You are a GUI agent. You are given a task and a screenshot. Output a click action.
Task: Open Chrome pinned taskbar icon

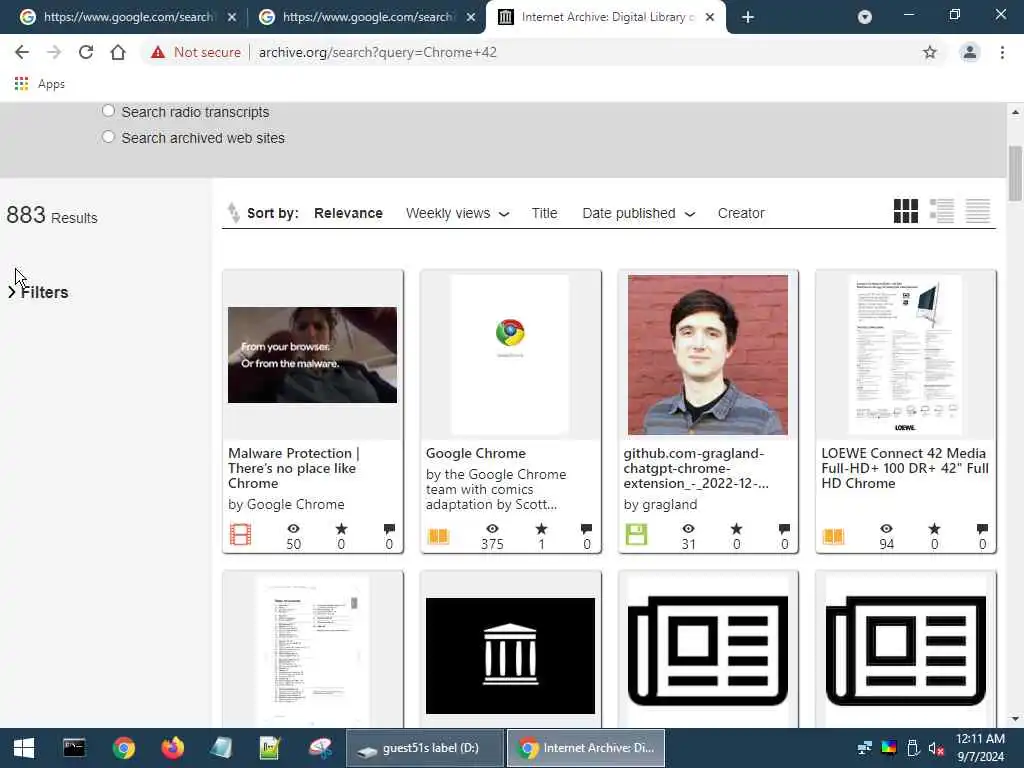123,748
